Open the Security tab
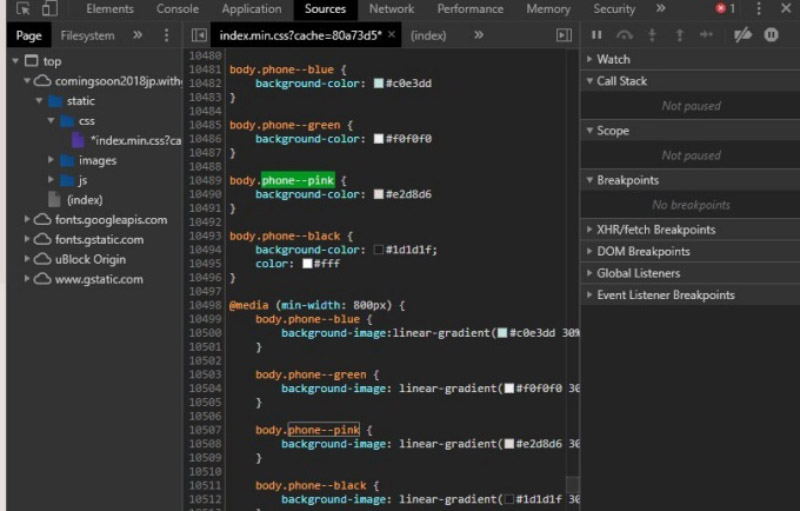This screenshot has height=511, width=800. pyautogui.click(x=614, y=9)
